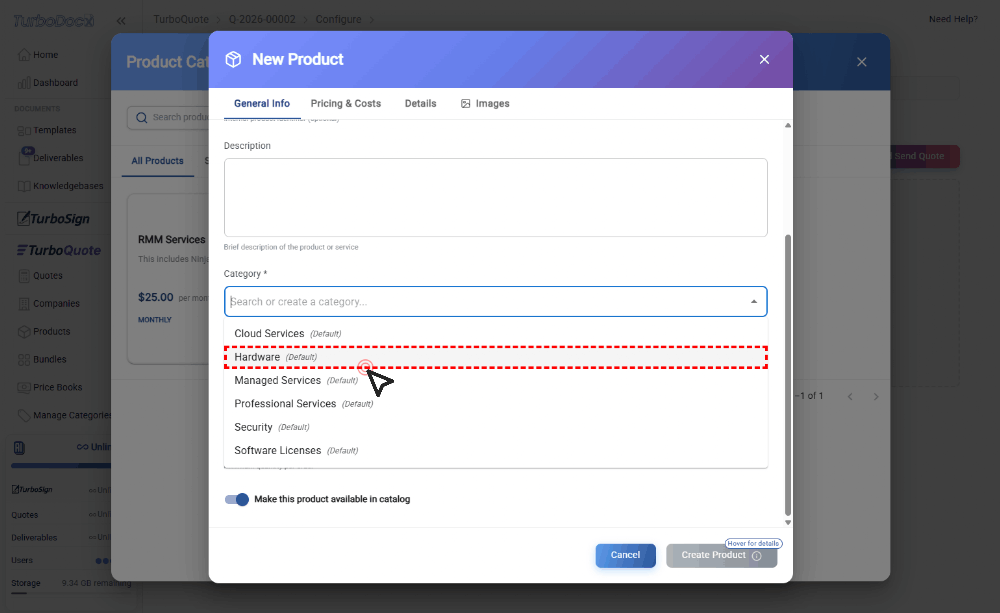Switch to General Info tab

[x=261, y=103]
